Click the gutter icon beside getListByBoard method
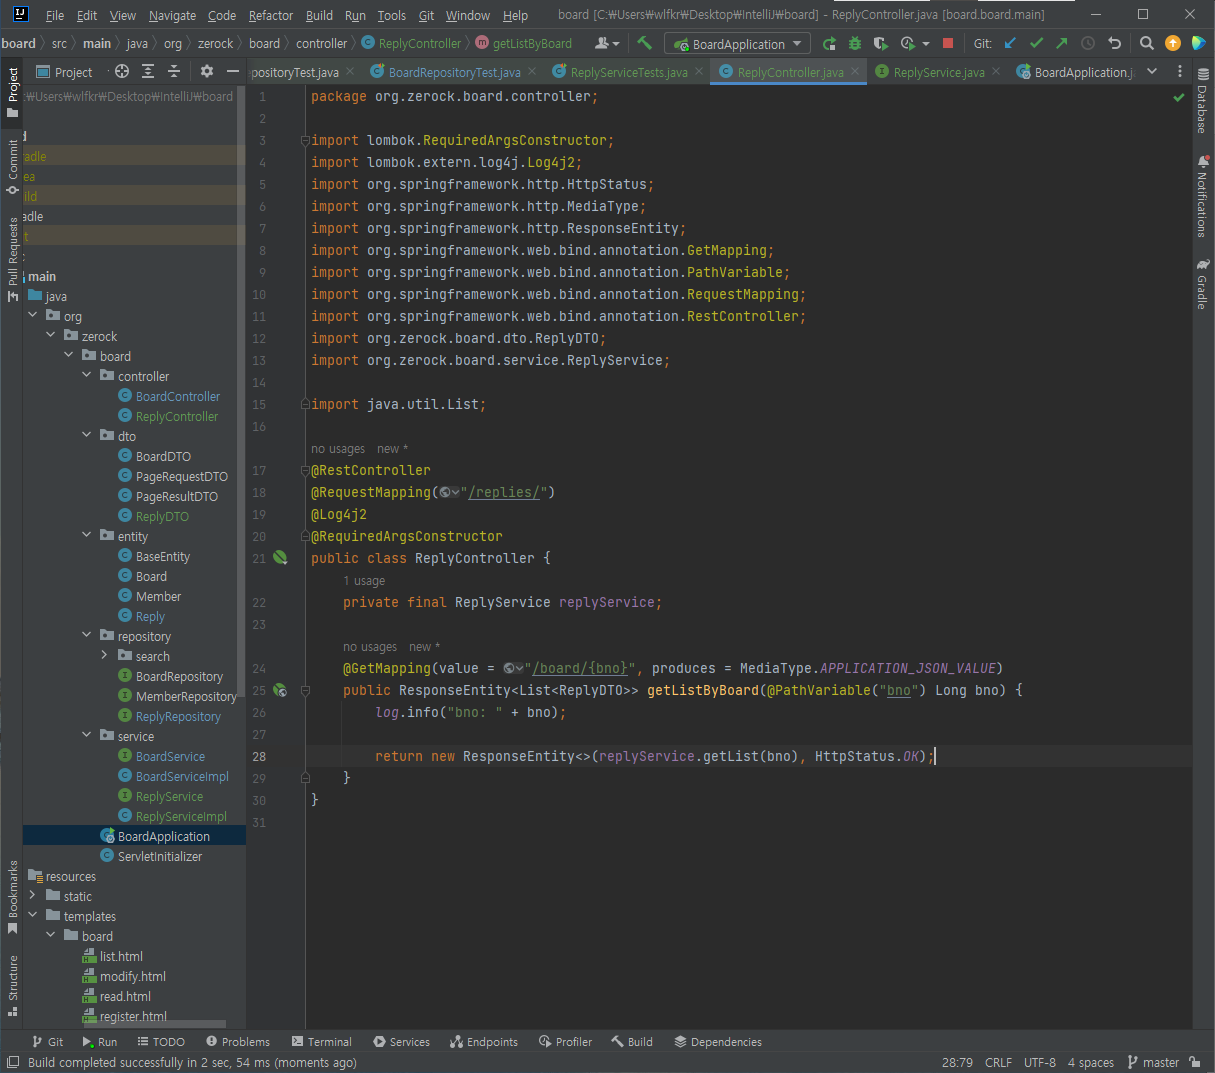 point(280,690)
